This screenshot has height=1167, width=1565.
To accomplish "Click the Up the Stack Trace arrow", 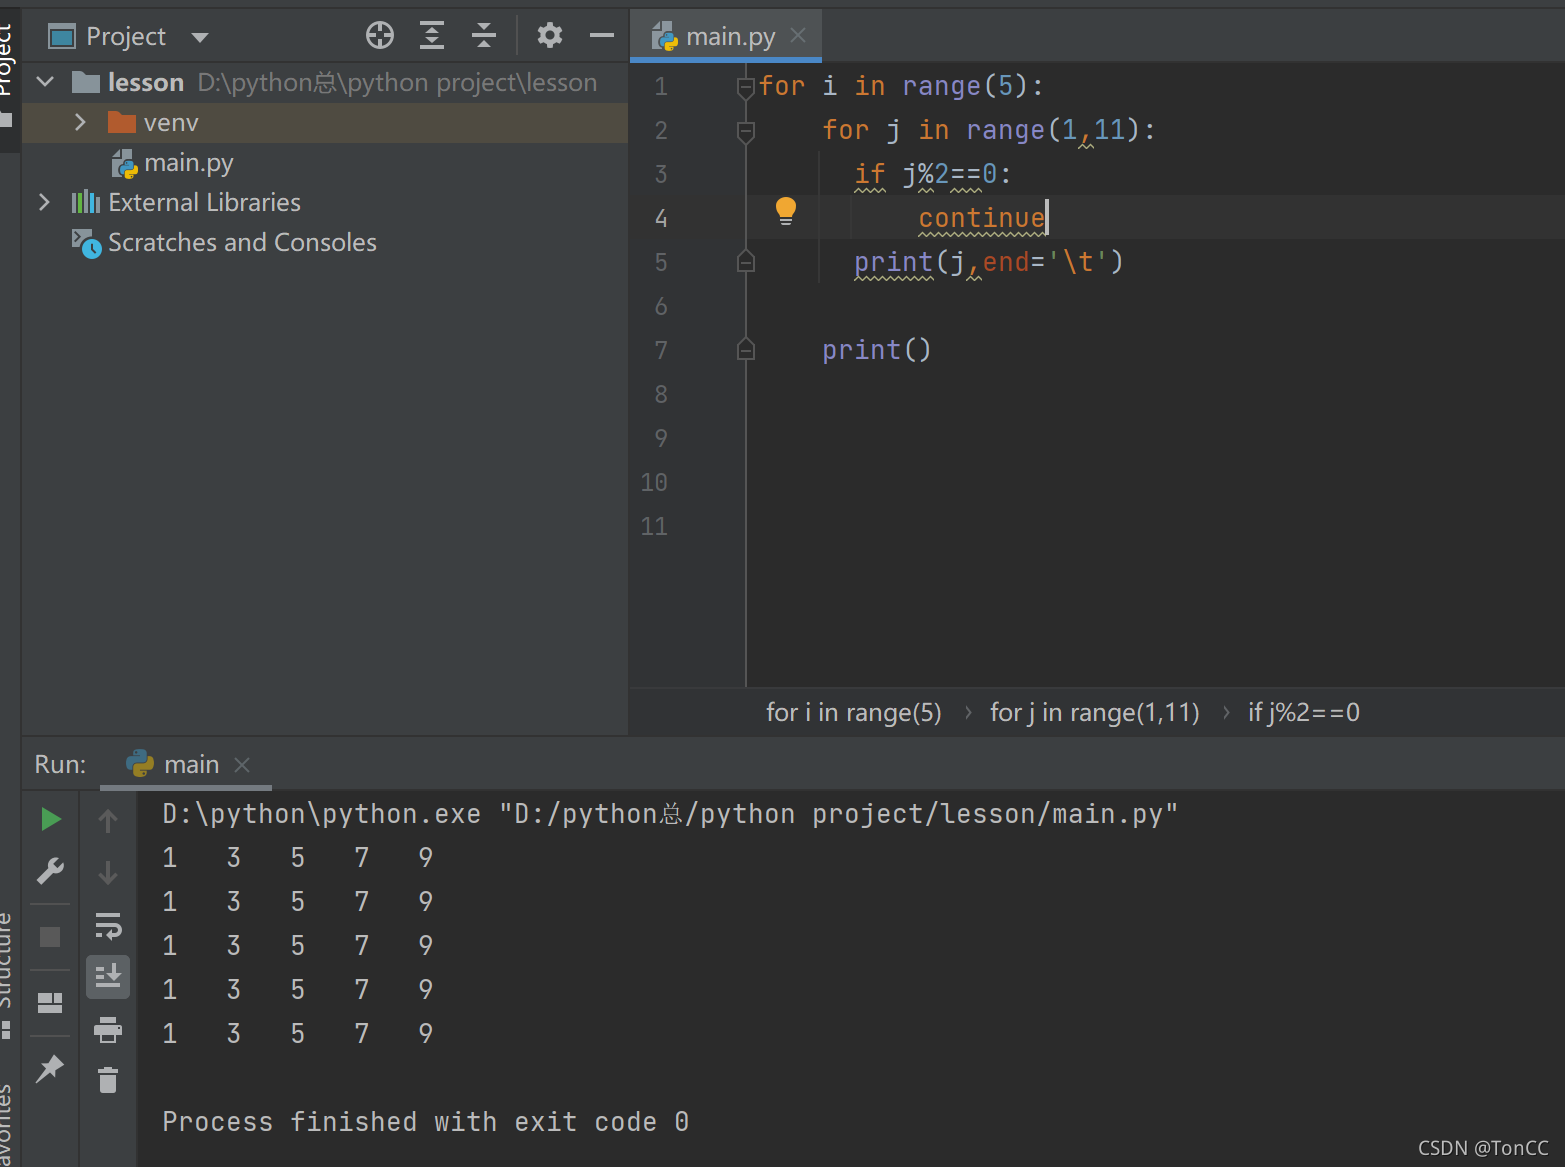I will click(x=108, y=821).
